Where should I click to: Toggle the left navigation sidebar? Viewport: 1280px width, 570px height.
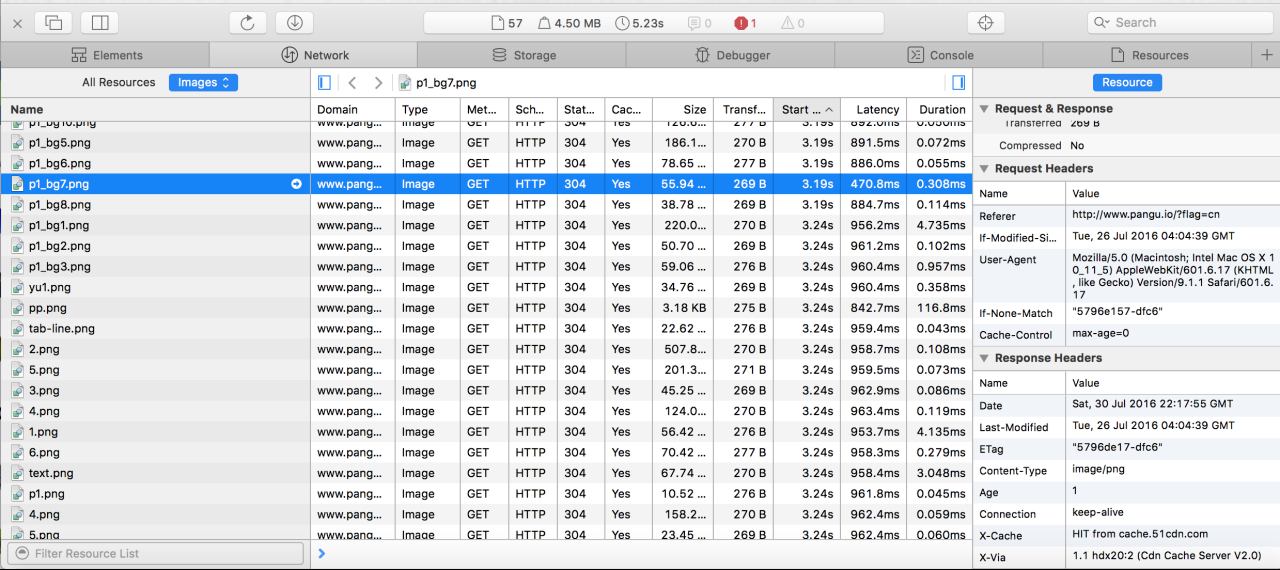click(x=324, y=82)
